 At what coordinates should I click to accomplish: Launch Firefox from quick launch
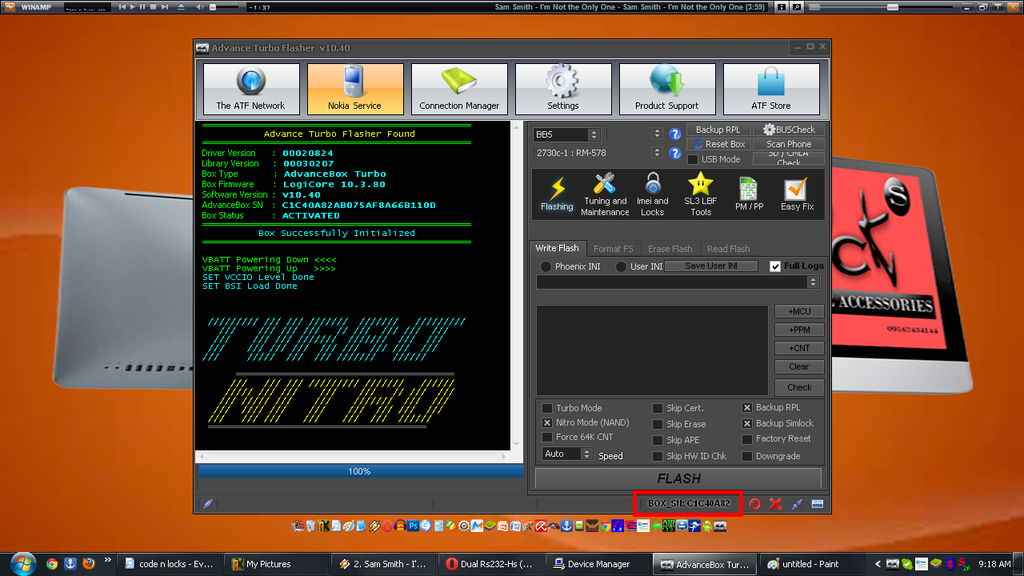click(88, 564)
